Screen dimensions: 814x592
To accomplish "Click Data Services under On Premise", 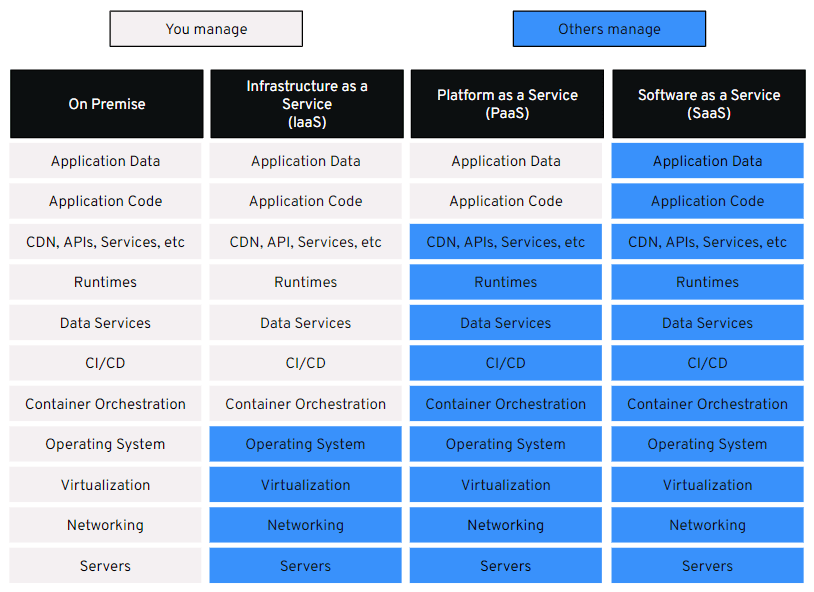I will [x=105, y=322].
